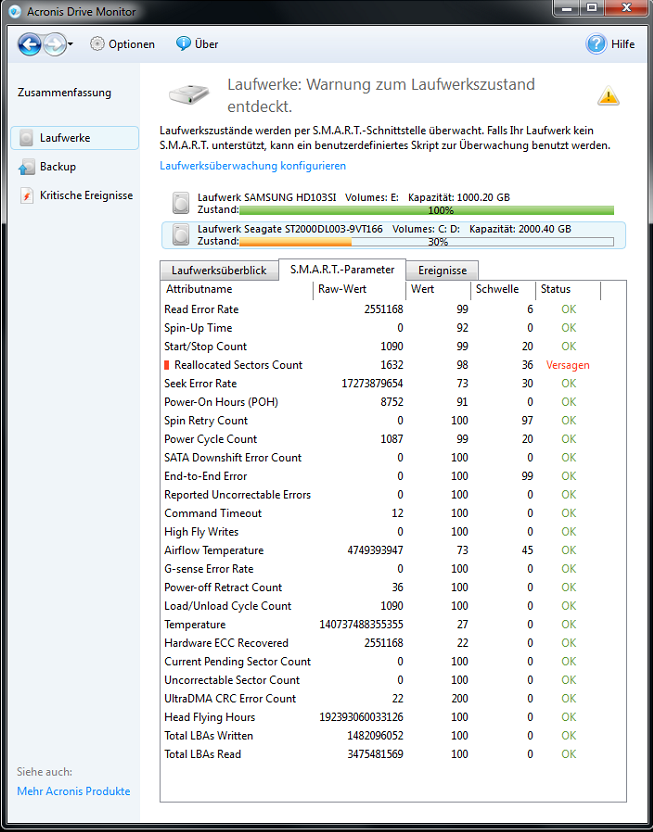Select Load/Unload Cycle Count row
This screenshot has height=832, width=653.
[393, 606]
